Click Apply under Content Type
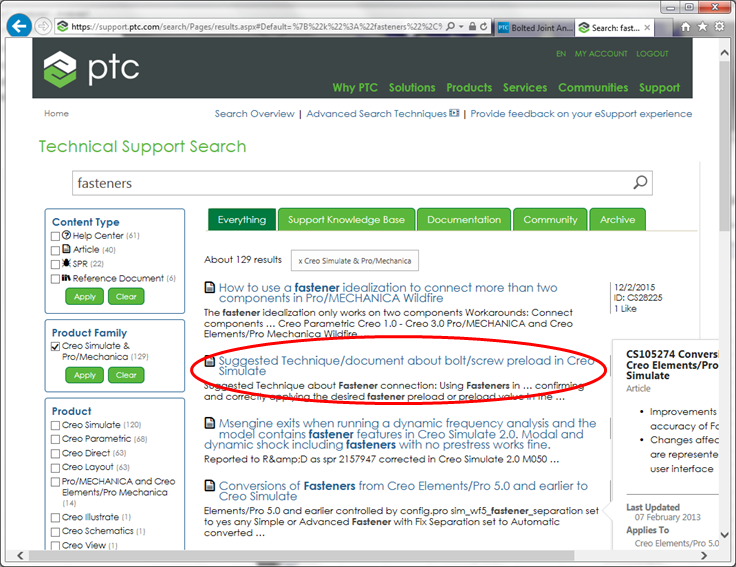The image size is (736, 567). click(x=84, y=297)
